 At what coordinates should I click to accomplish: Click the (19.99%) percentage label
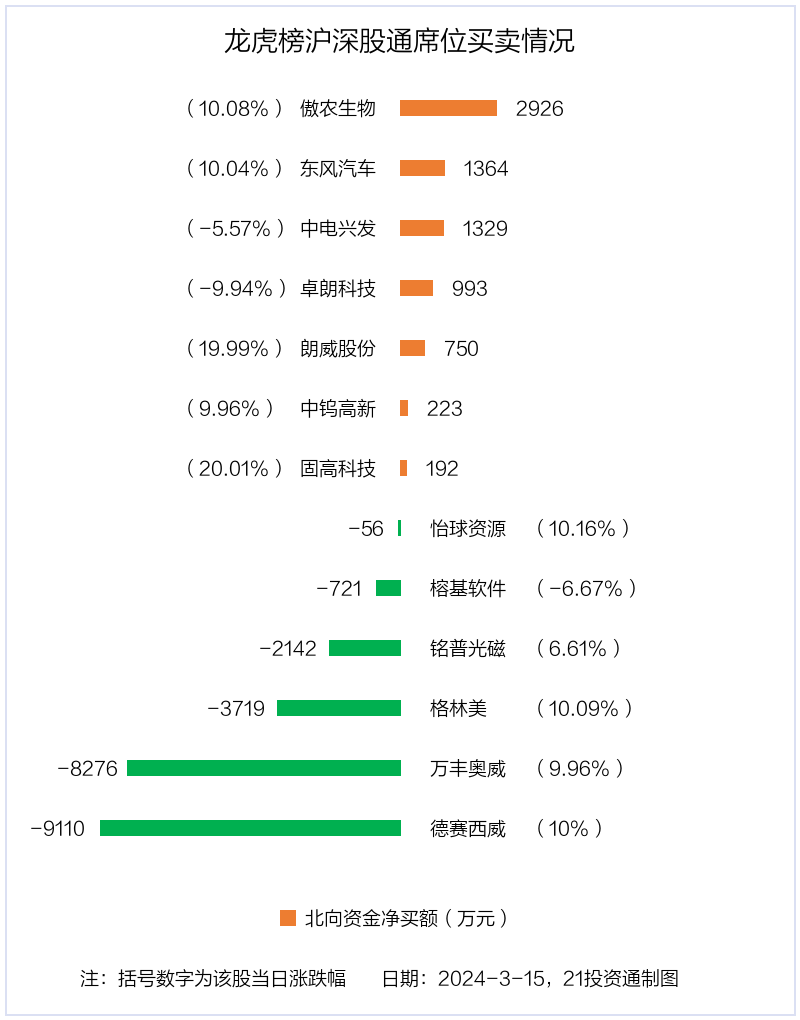coord(234,349)
